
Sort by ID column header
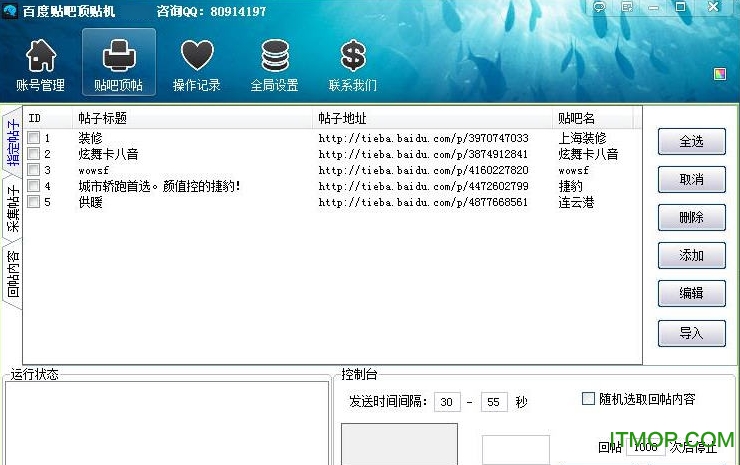[x=48, y=118]
